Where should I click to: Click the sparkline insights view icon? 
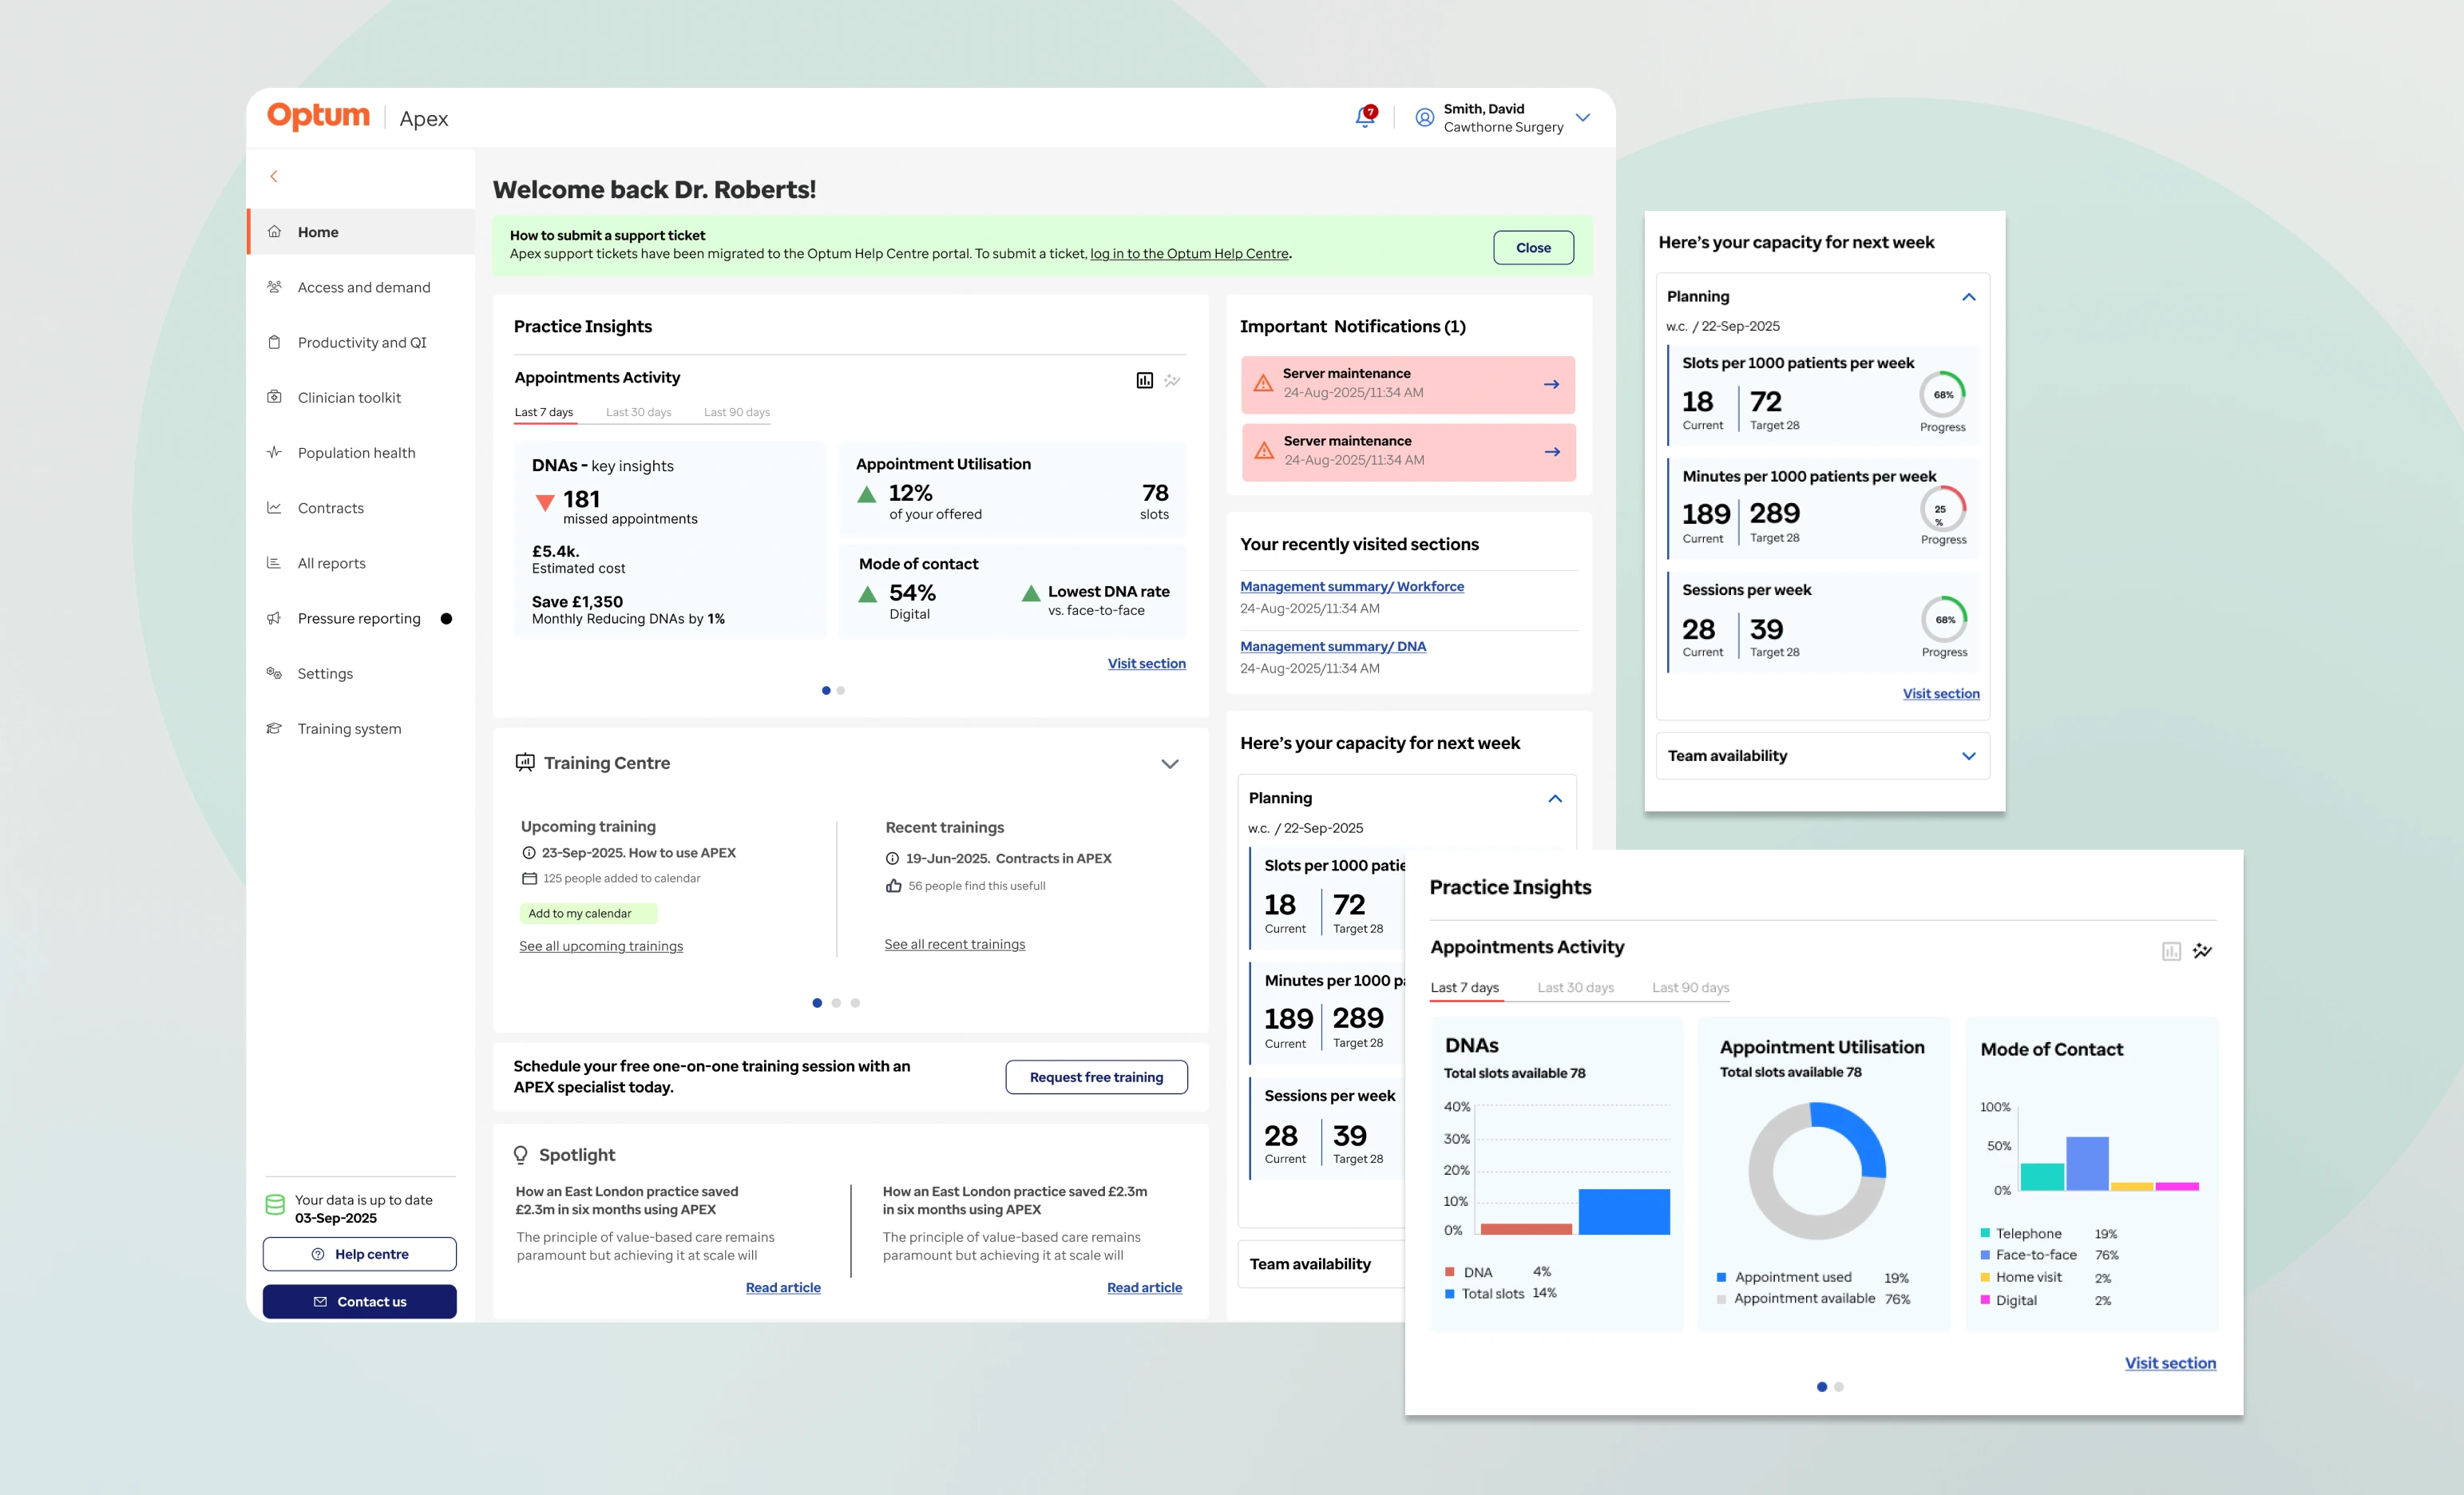1172,380
